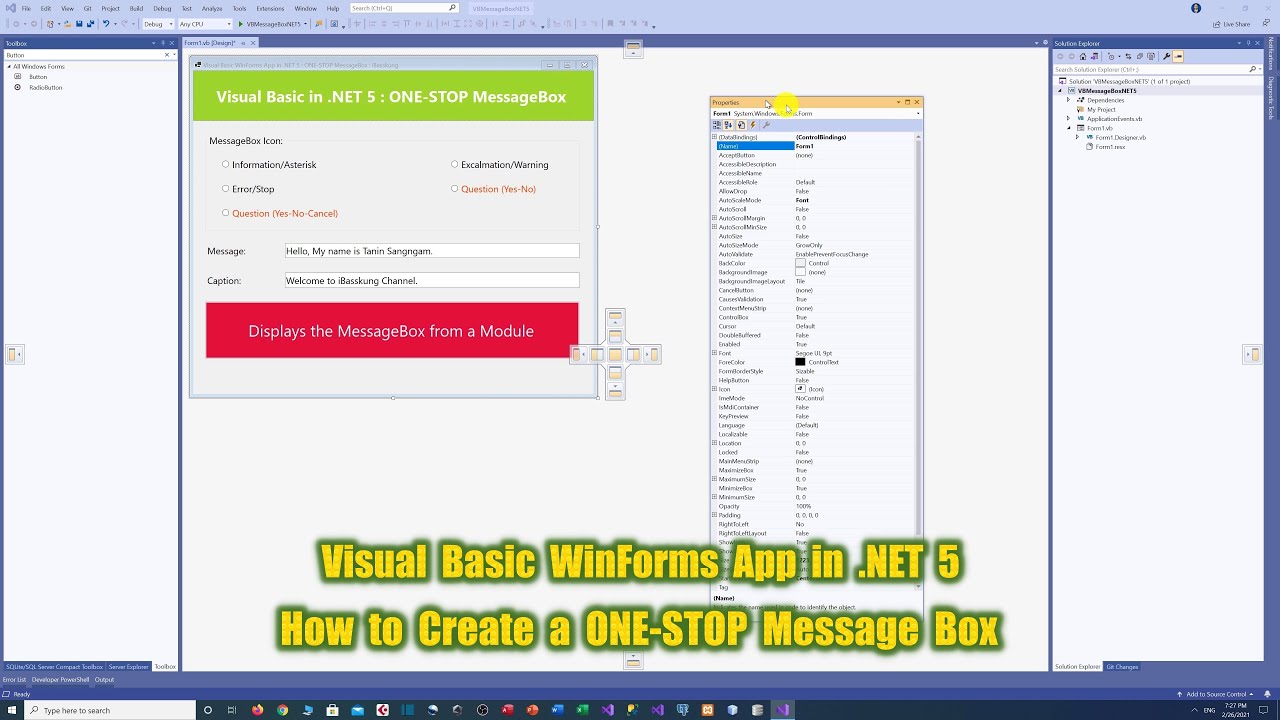Open the Analyze menu
This screenshot has height=720, width=1280.
pos(212,8)
